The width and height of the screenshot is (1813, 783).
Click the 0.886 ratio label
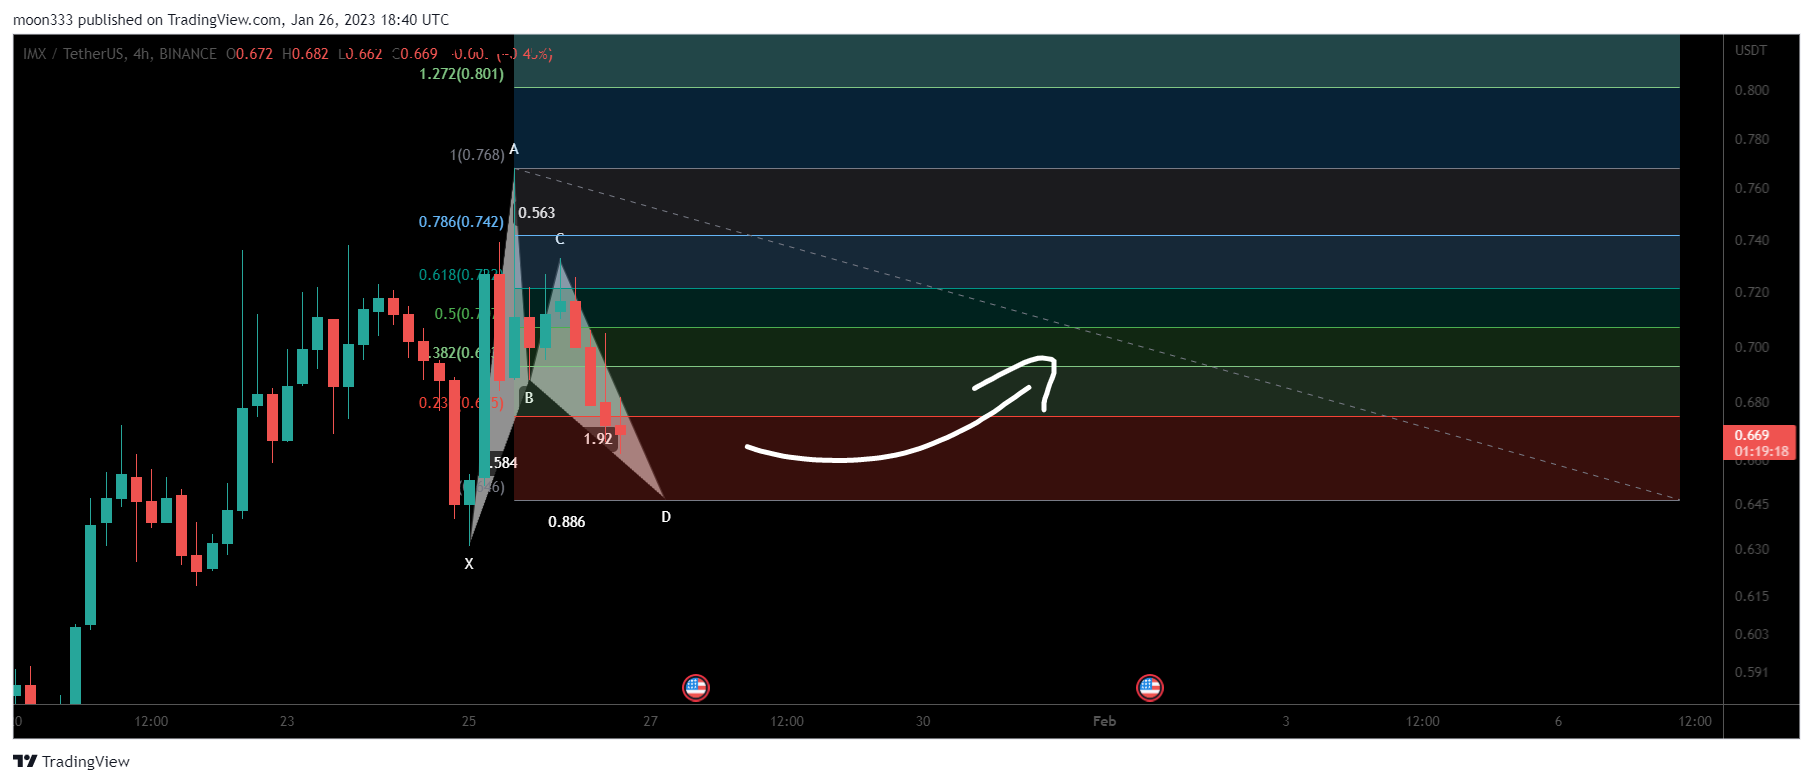[x=567, y=522]
